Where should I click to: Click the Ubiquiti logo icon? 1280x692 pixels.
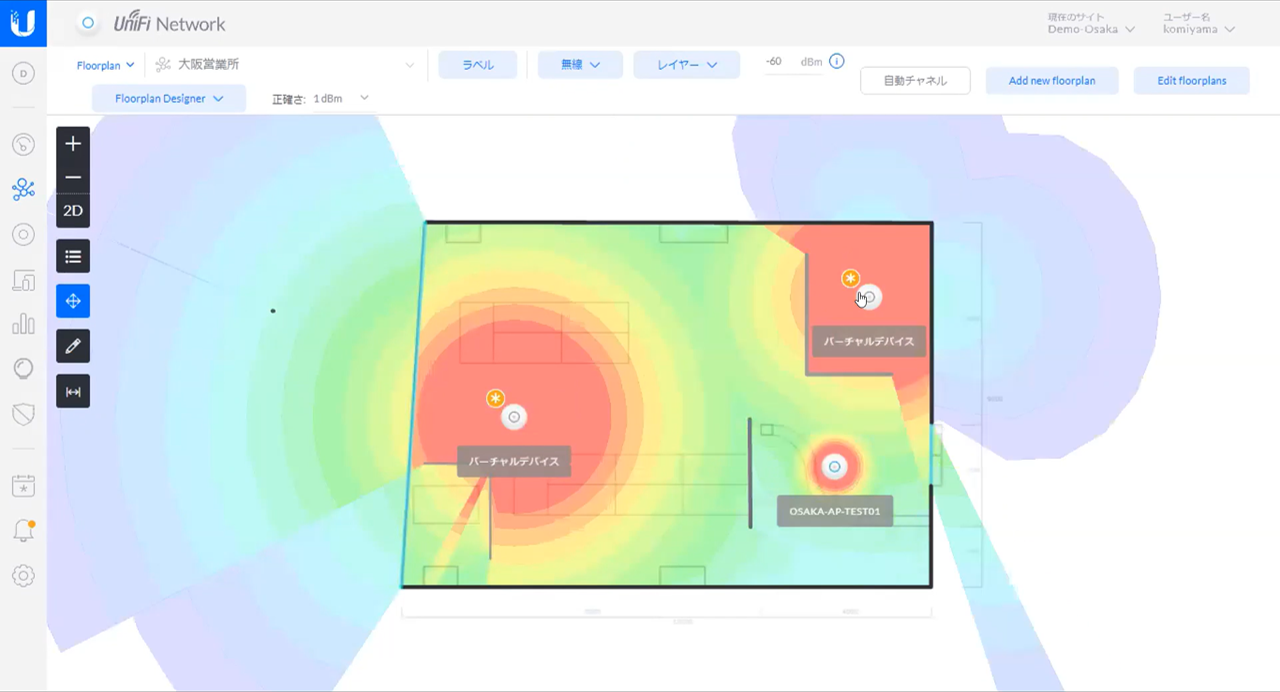(x=22, y=22)
